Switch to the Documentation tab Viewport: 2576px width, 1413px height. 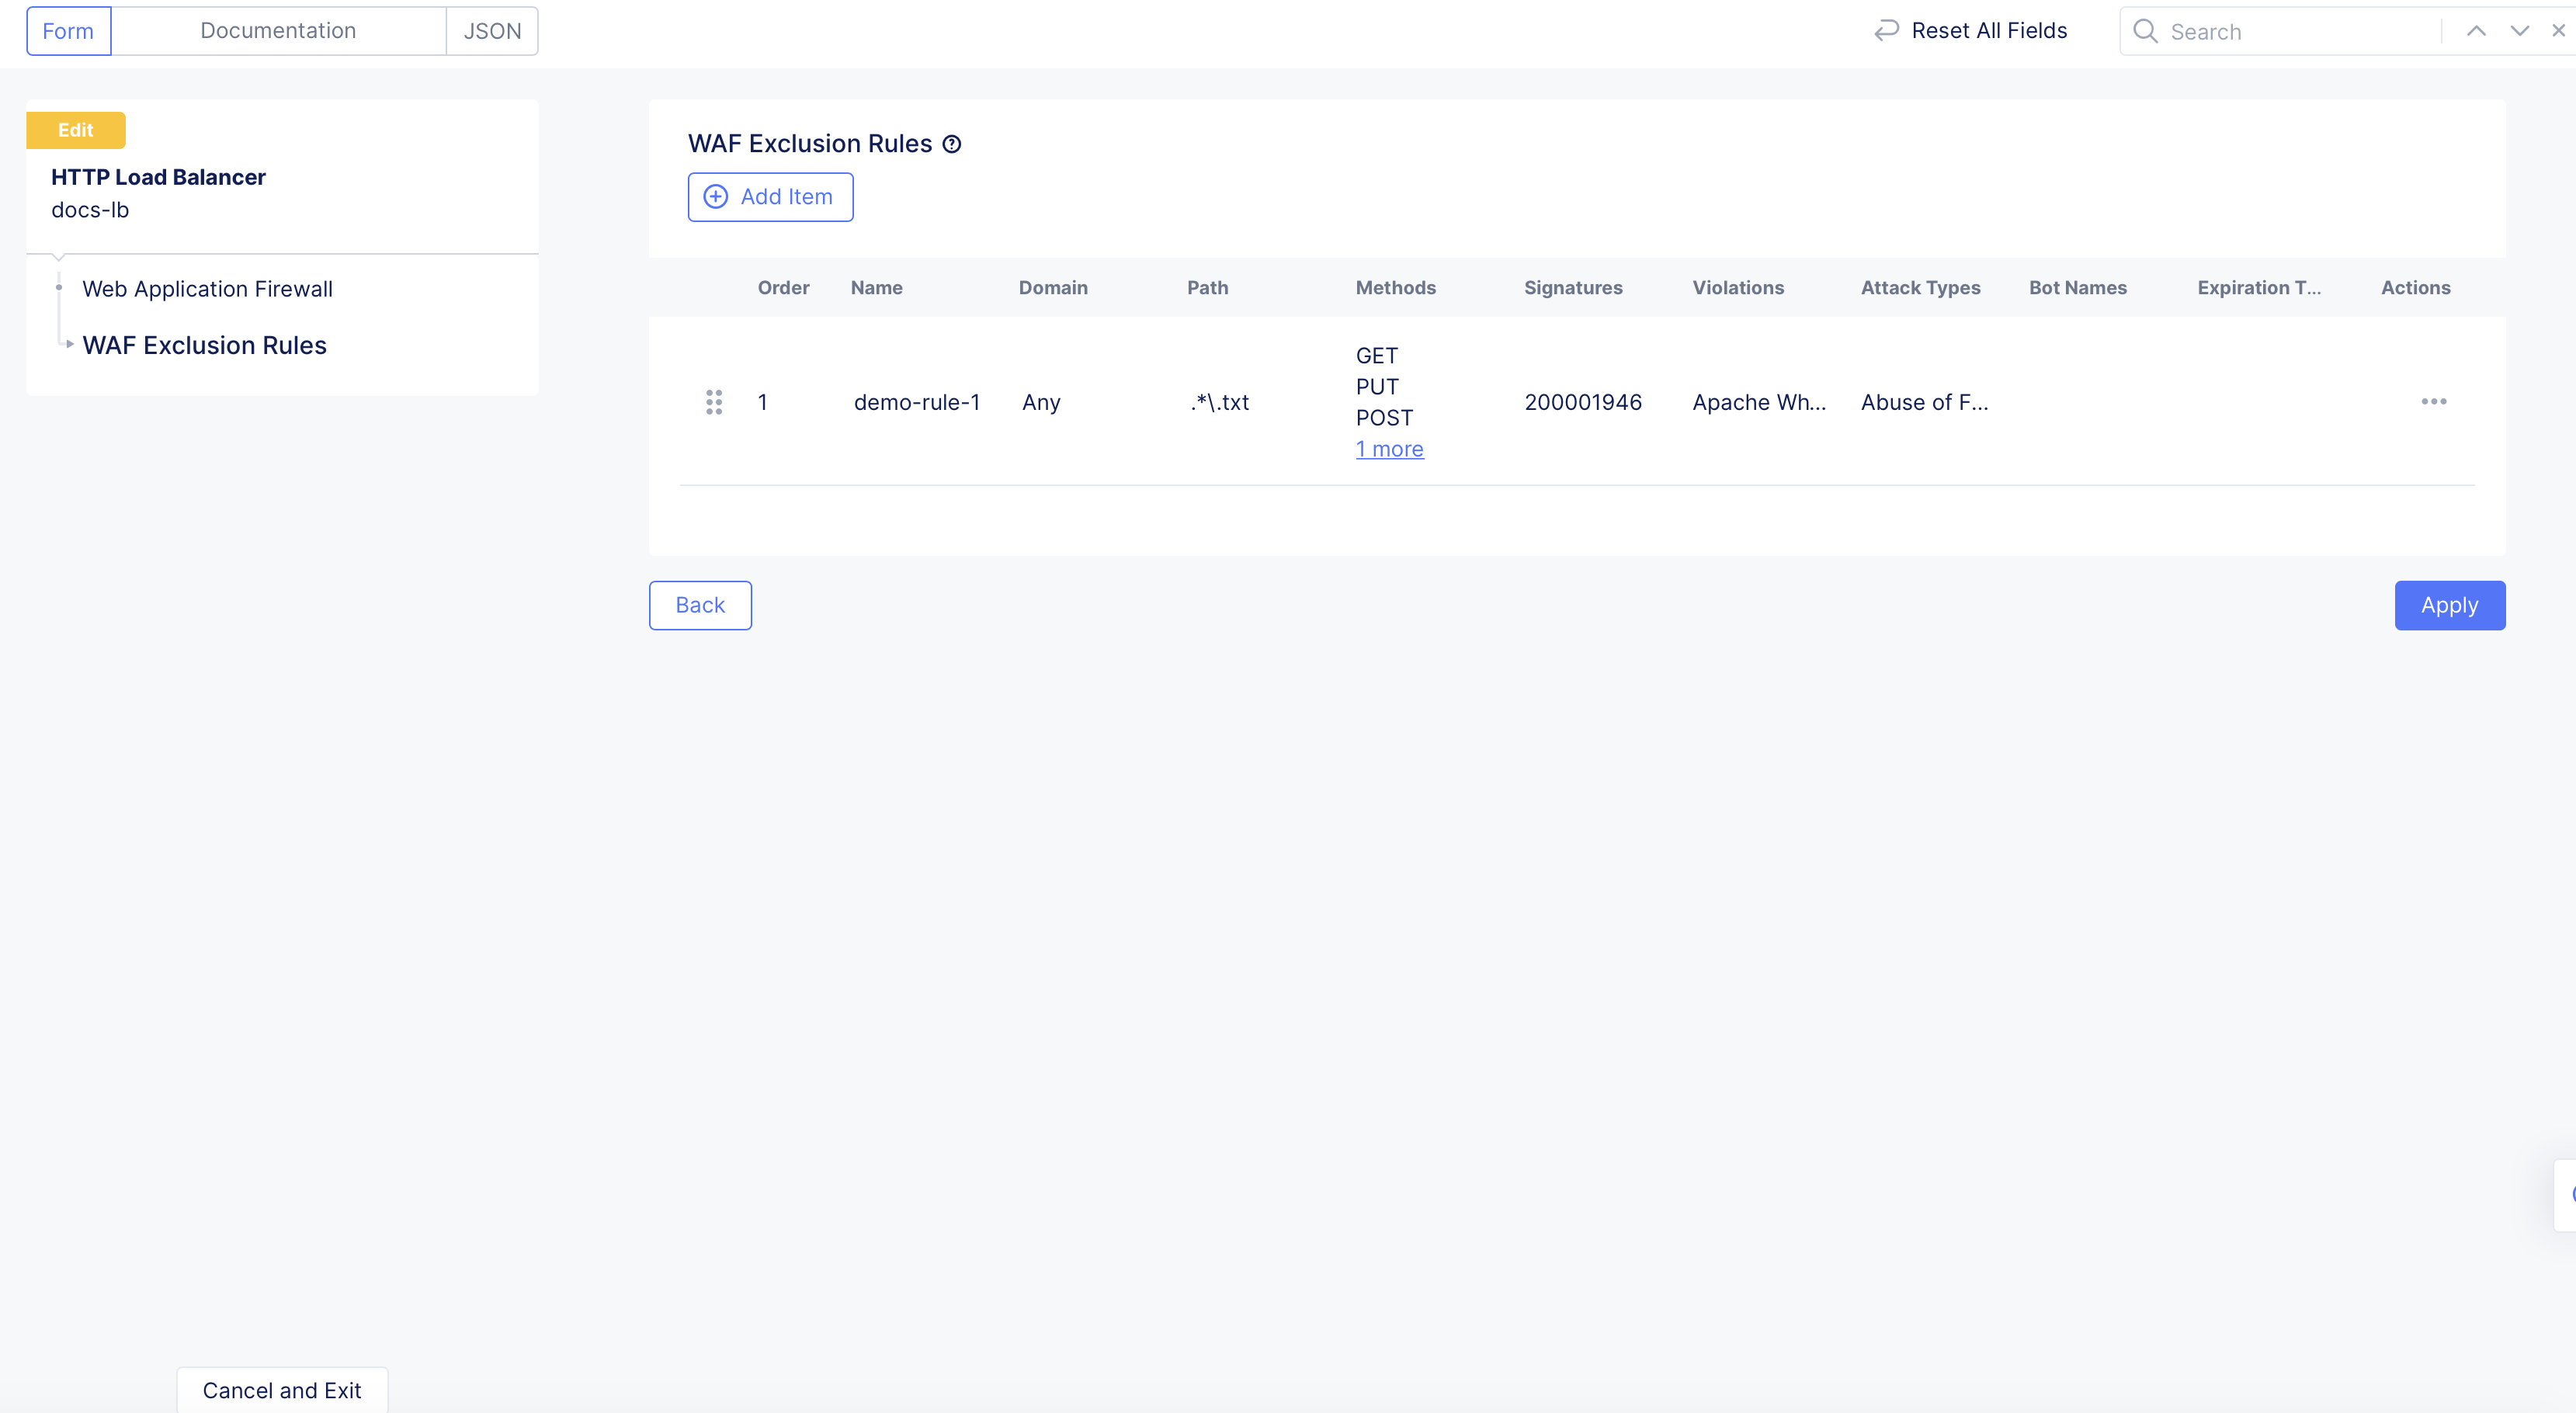[x=278, y=31]
